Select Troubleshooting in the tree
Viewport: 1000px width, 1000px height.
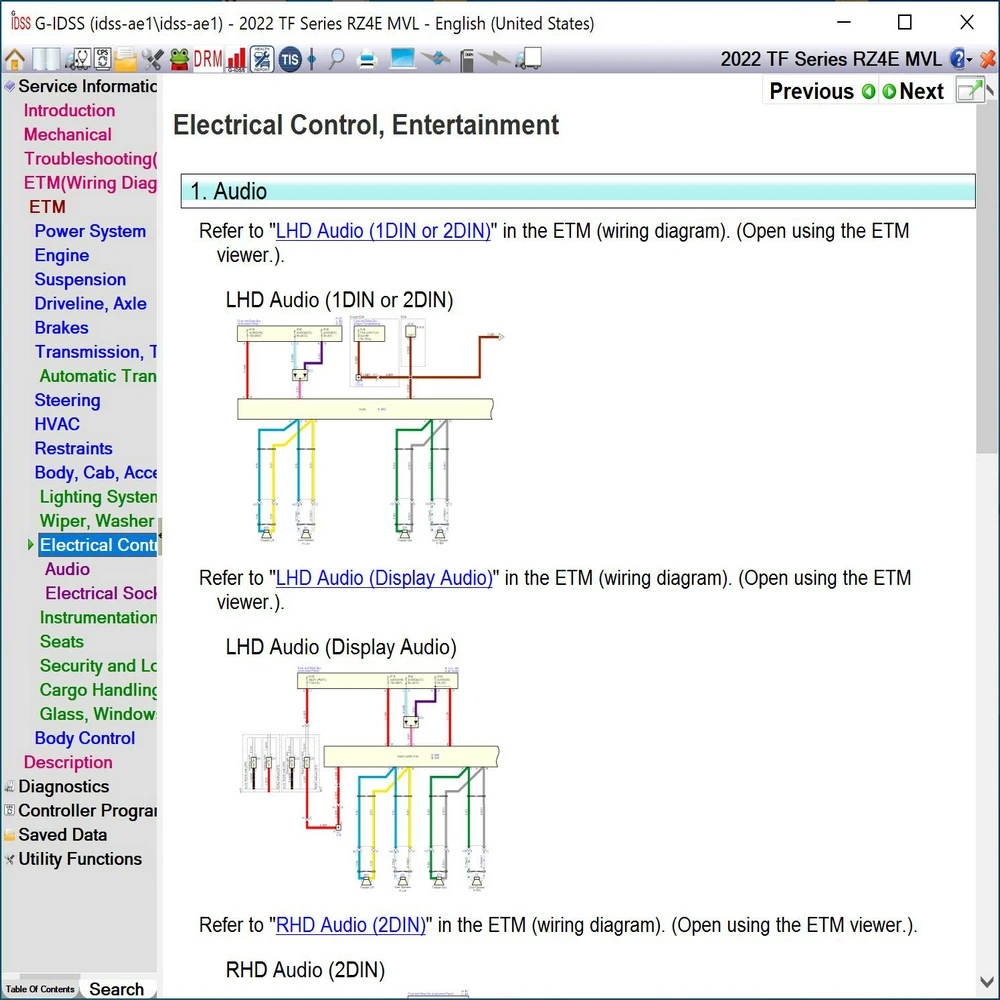point(90,158)
